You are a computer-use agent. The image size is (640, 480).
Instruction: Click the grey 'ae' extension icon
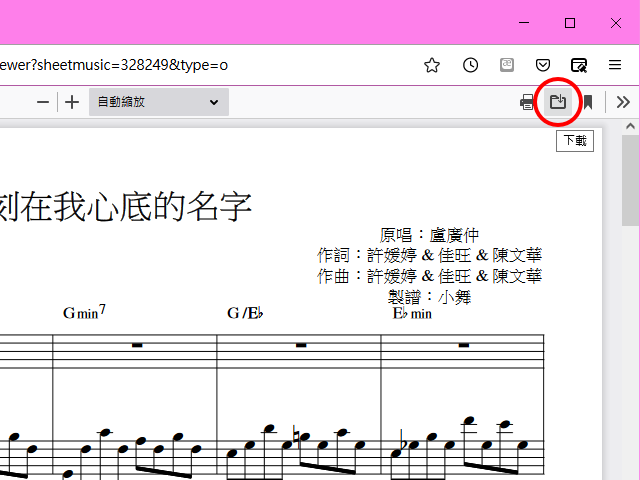507,65
